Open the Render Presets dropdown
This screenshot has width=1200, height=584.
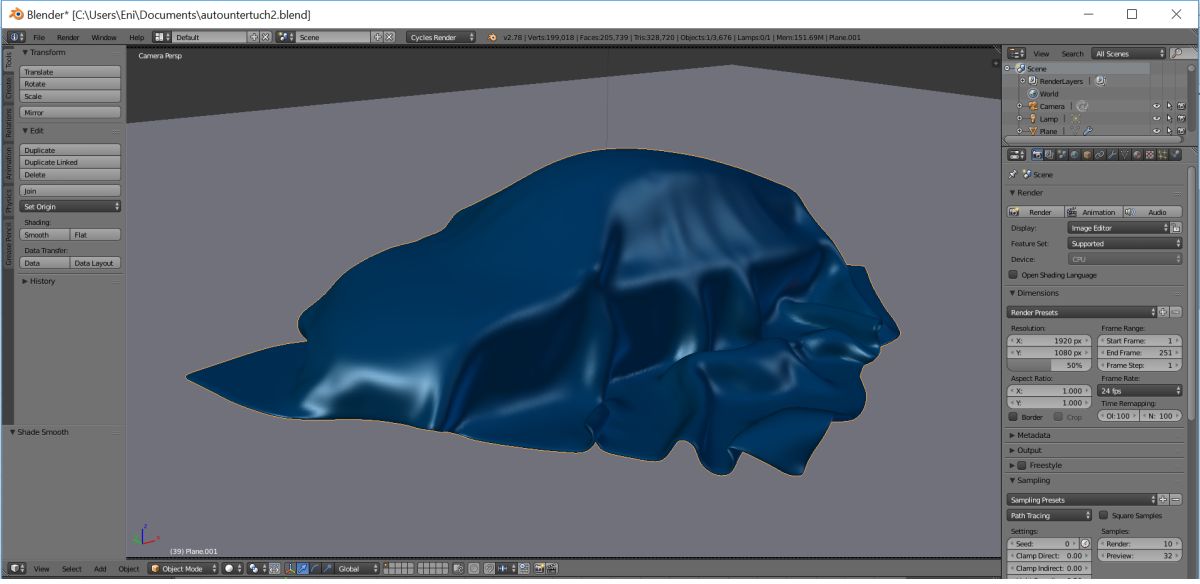click(1082, 312)
